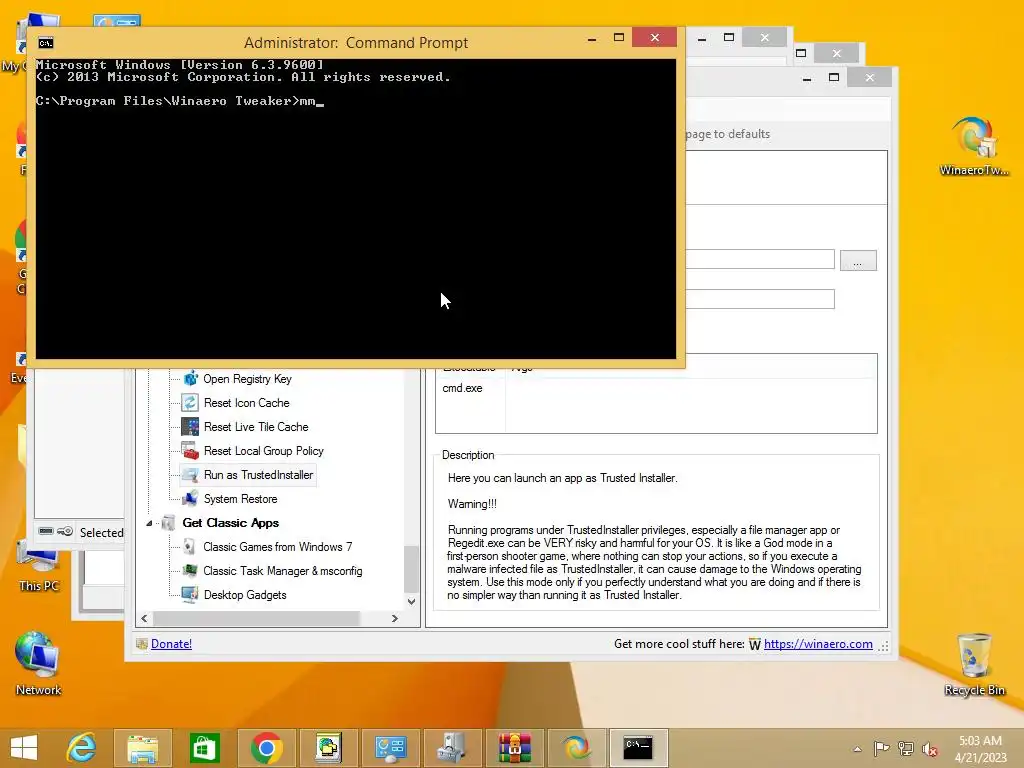Click the arguments input field

pyautogui.click(x=760, y=299)
